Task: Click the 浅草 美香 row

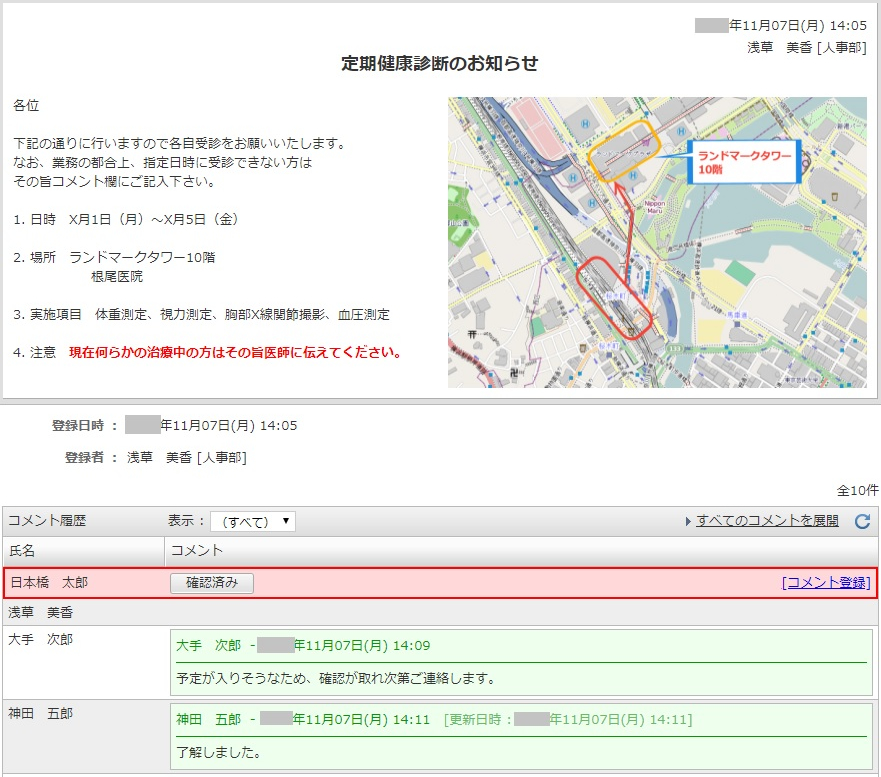Action: [440, 612]
